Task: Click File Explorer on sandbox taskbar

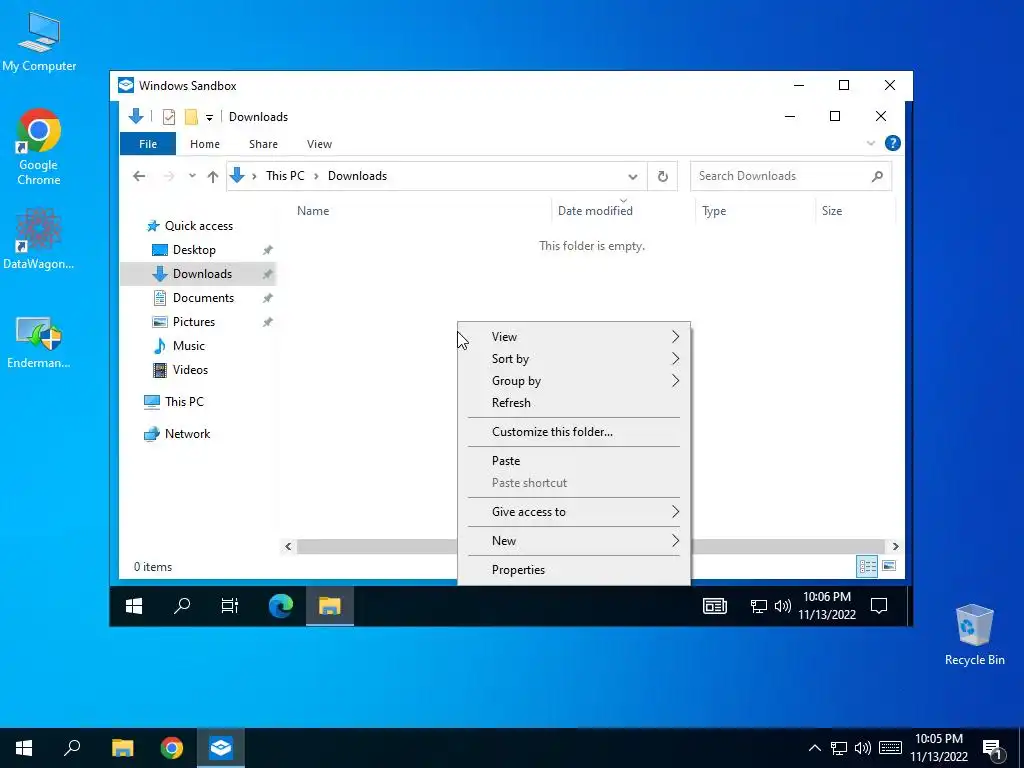Action: click(330, 606)
